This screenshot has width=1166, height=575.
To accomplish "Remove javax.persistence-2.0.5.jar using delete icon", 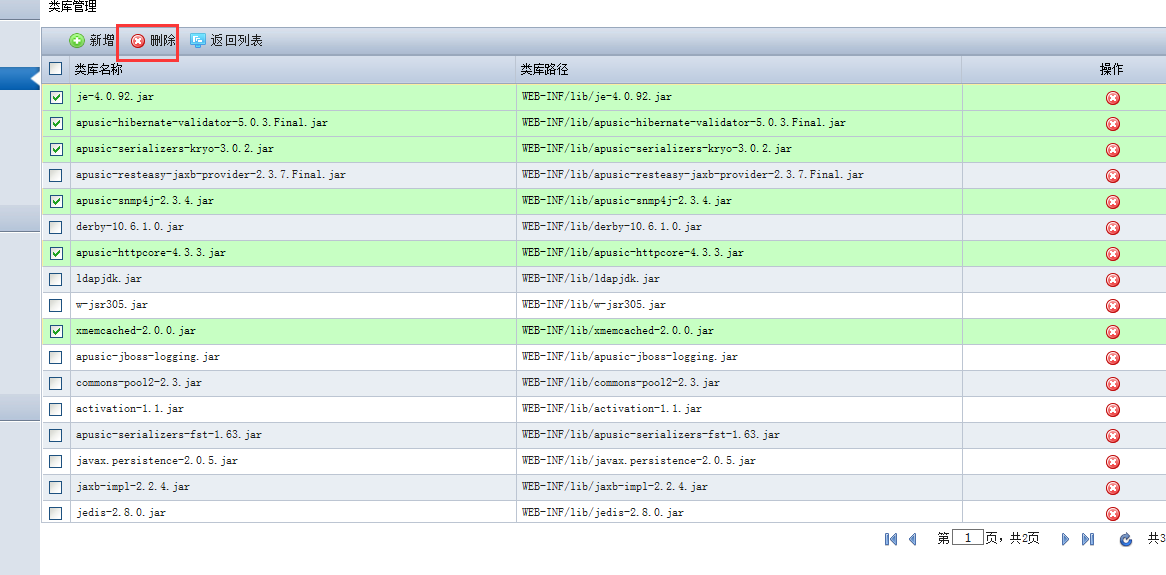I will (1112, 461).
